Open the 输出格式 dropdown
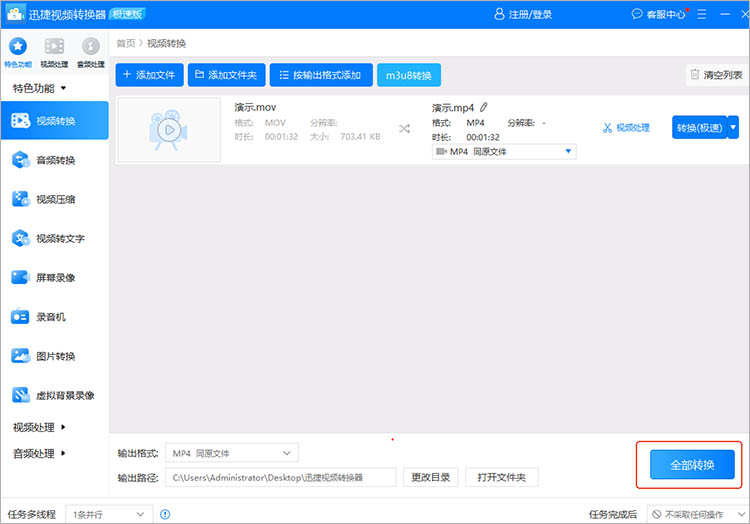Viewport: 750px width, 524px height. click(232, 453)
